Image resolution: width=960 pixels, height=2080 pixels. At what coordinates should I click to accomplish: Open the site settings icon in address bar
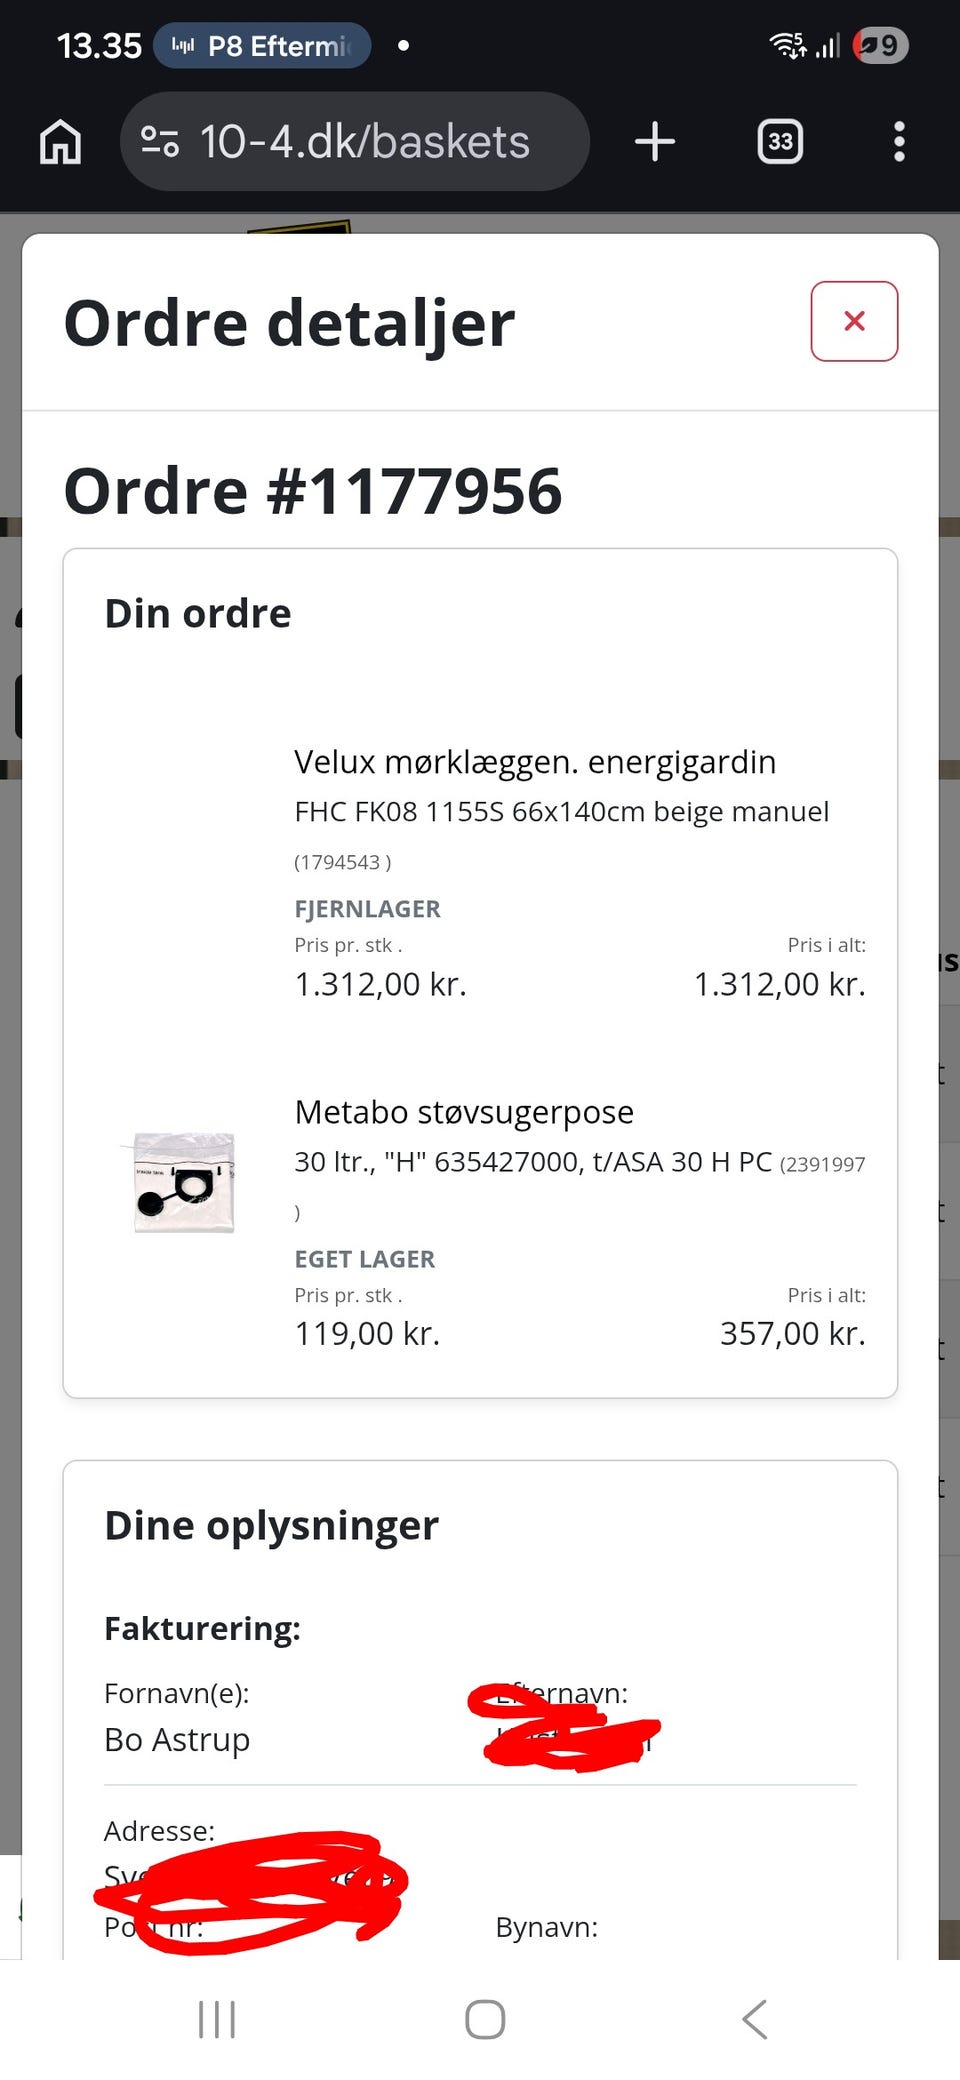tap(160, 142)
